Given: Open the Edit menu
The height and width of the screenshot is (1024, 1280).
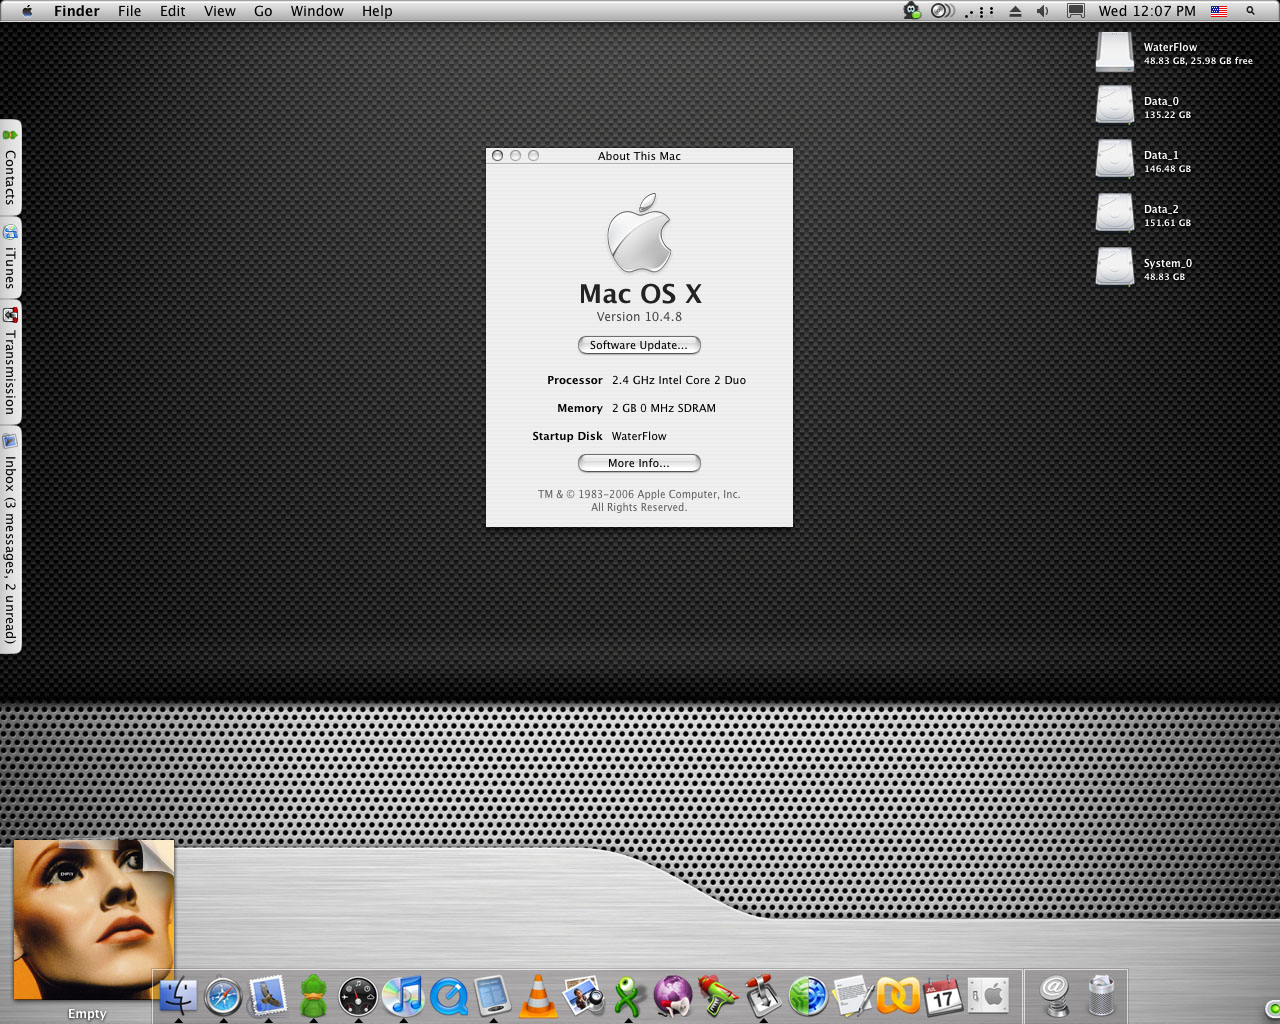Looking at the screenshot, I should pyautogui.click(x=173, y=11).
